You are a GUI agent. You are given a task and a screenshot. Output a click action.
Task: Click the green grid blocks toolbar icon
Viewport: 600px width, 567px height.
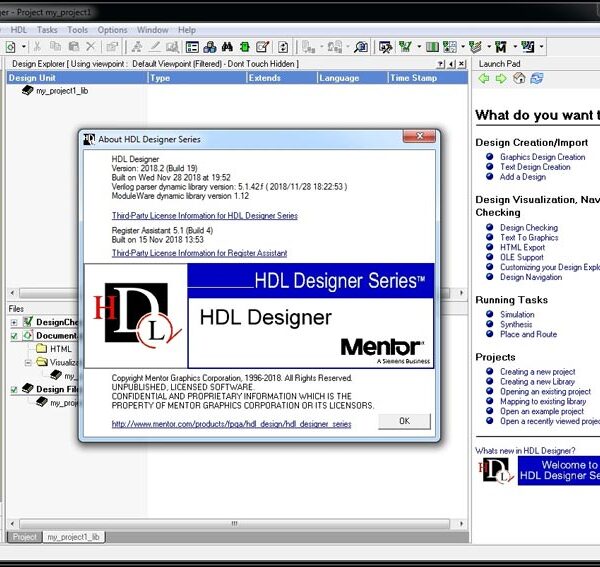click(x=450, y=47)
